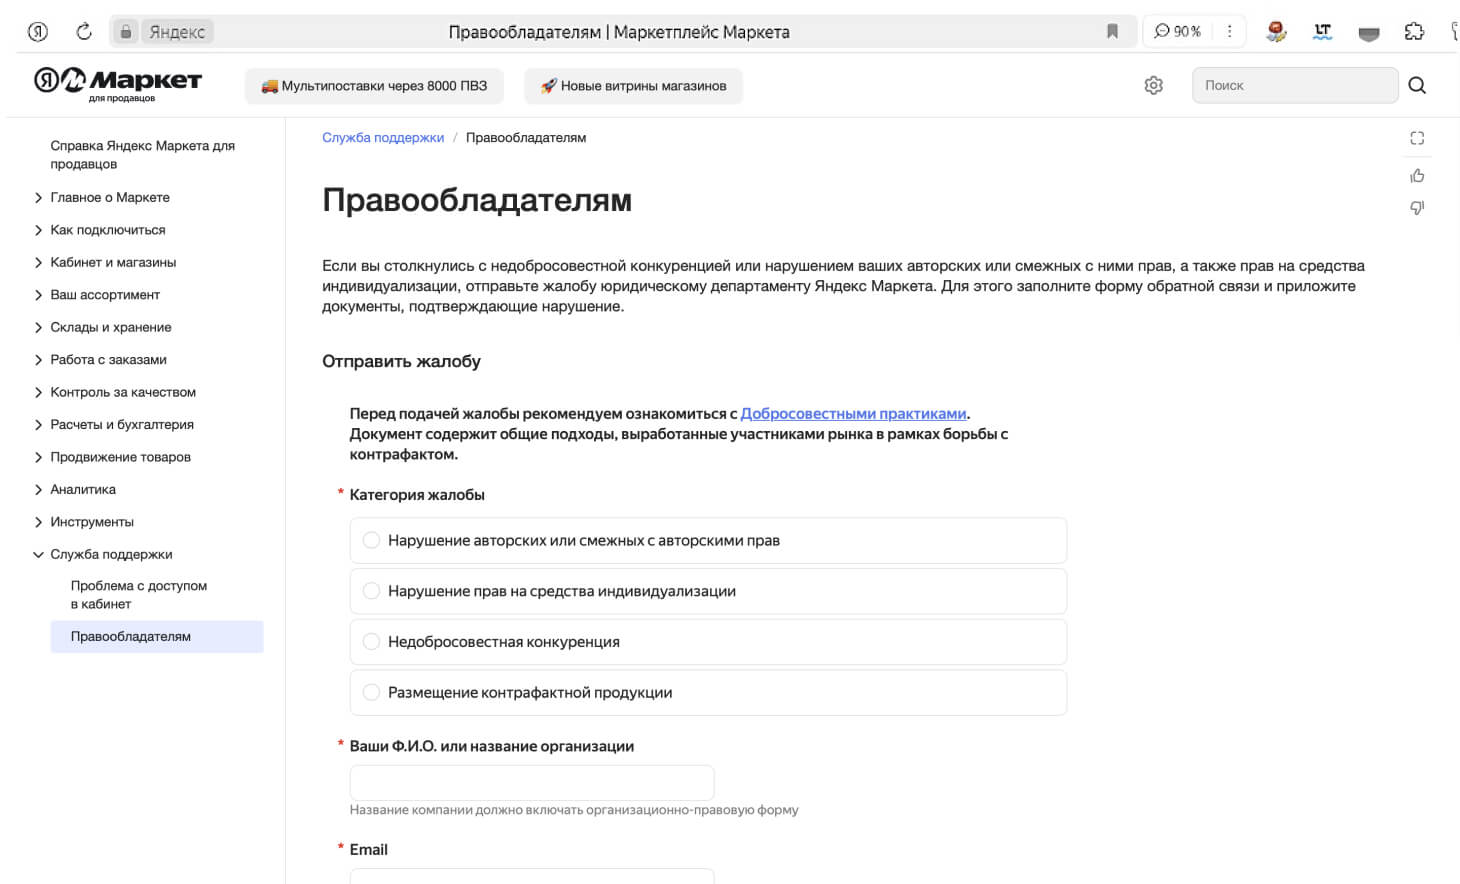The height and width of the screenshot is (884, 1460).
Task: Click the browser address bar title
Action: pyautogui.click(x=619, y=32)
